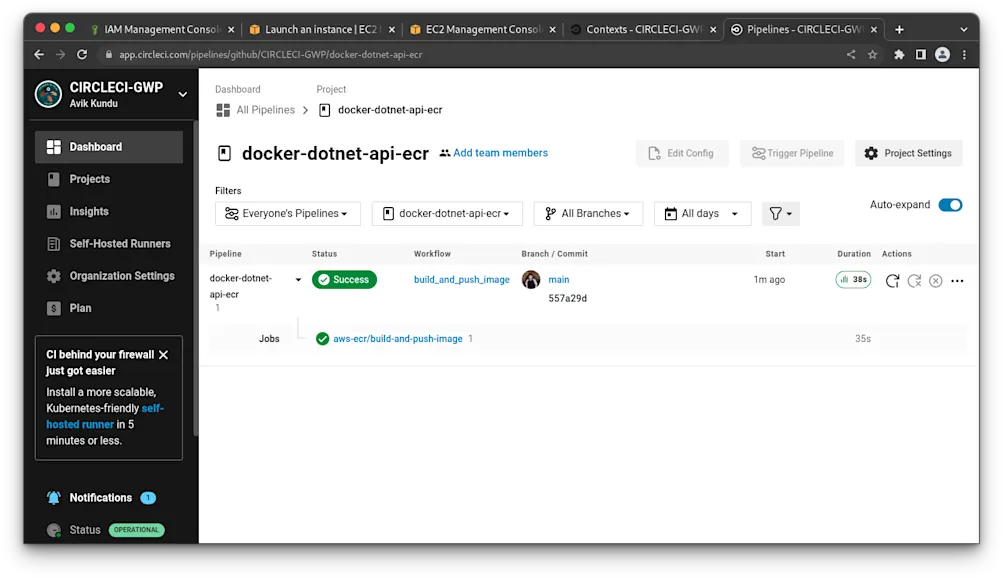Close the Pipelines - CIRCLECI-GWP tab
This screenshot has height=578, width=1003.
874,29
